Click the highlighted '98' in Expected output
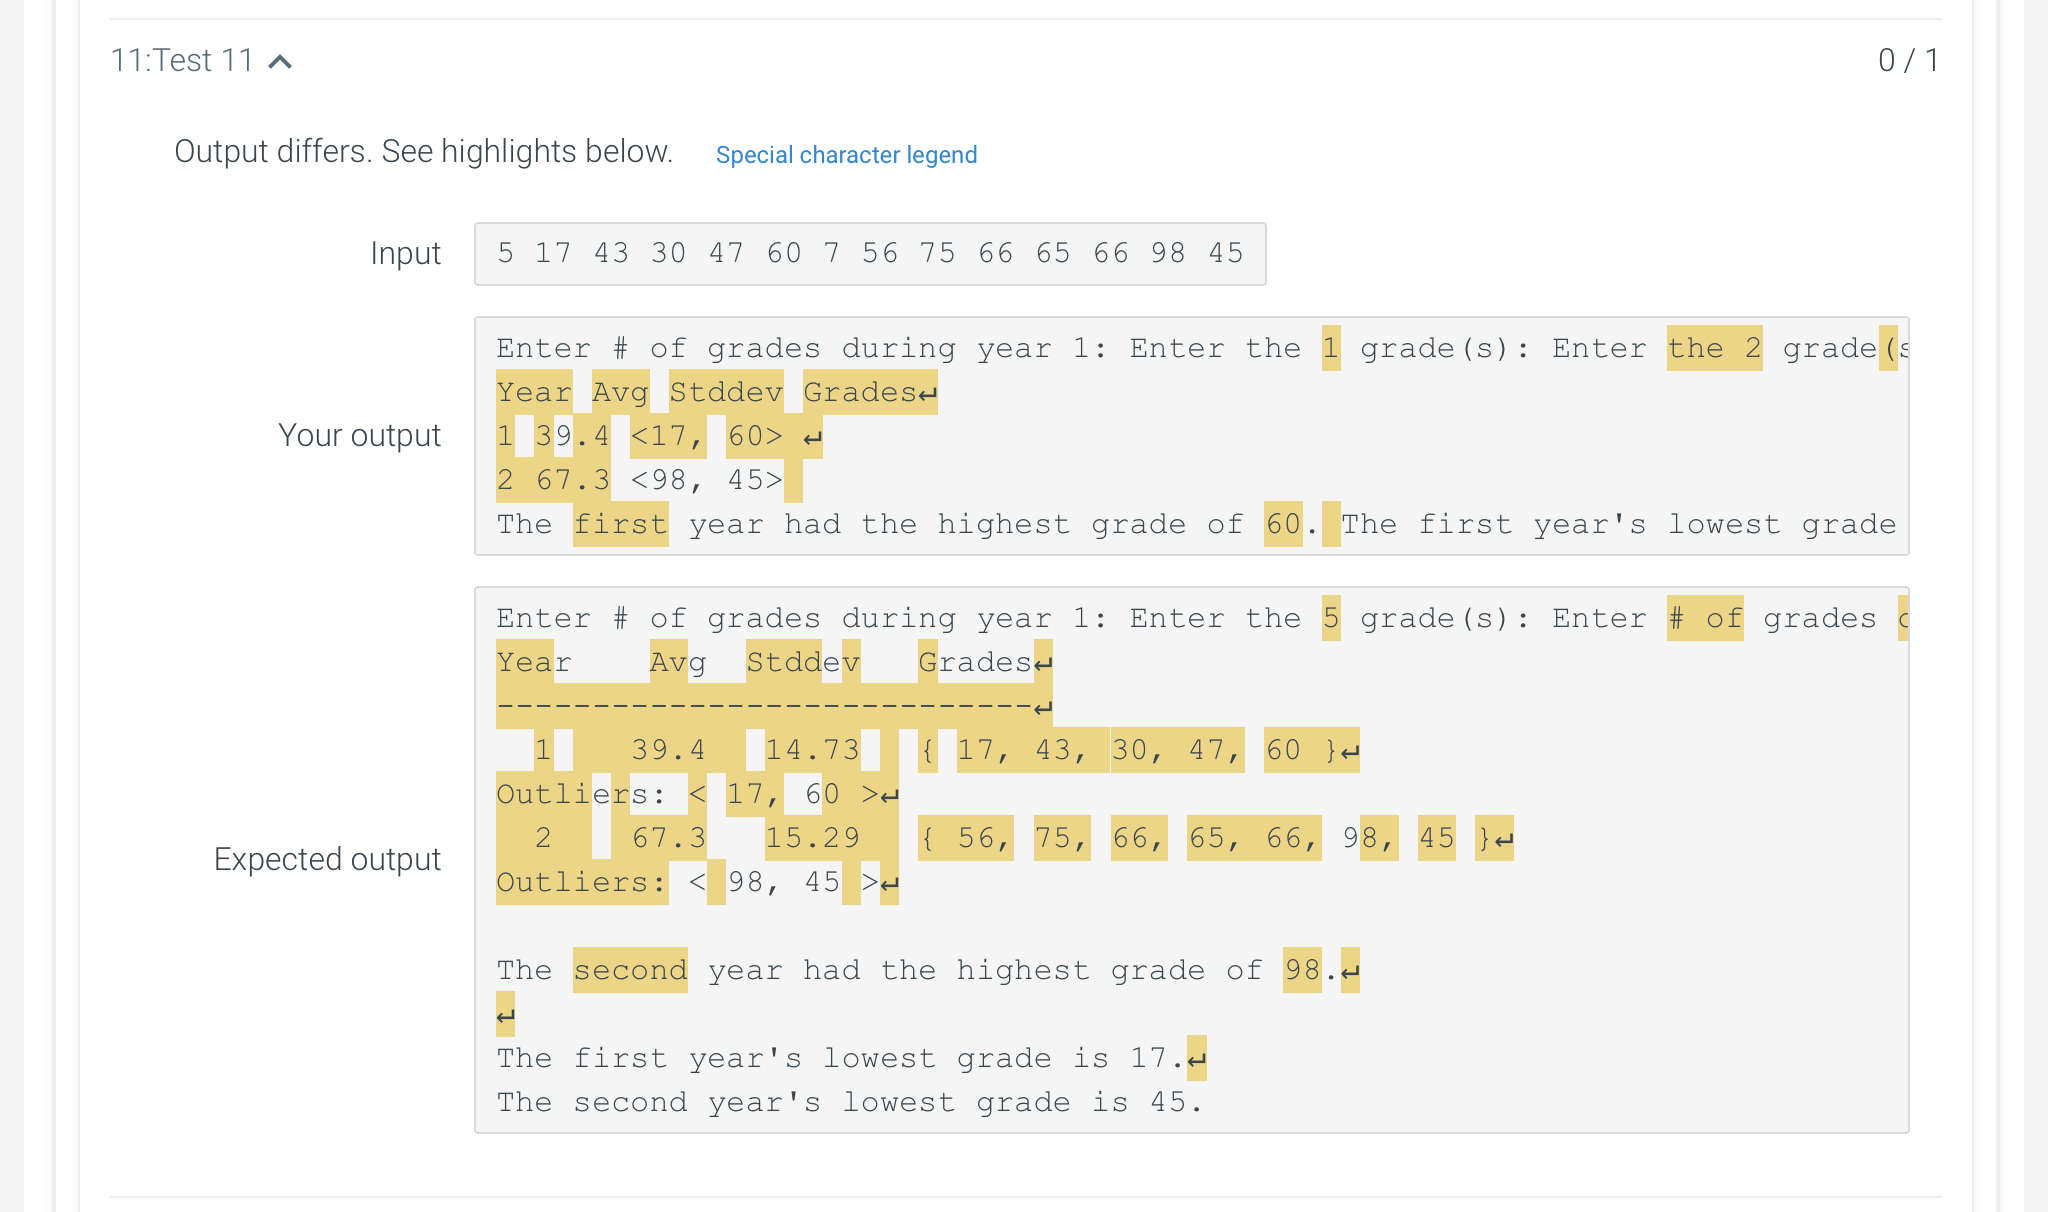The width and height of the screenshot is (2048, 1212). pos(1302,970)
